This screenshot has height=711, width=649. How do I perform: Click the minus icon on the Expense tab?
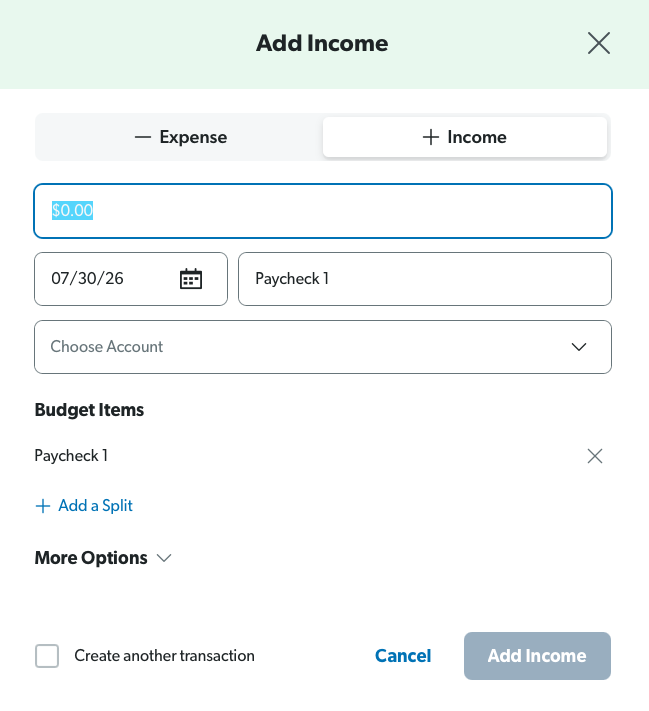point(143,137)
